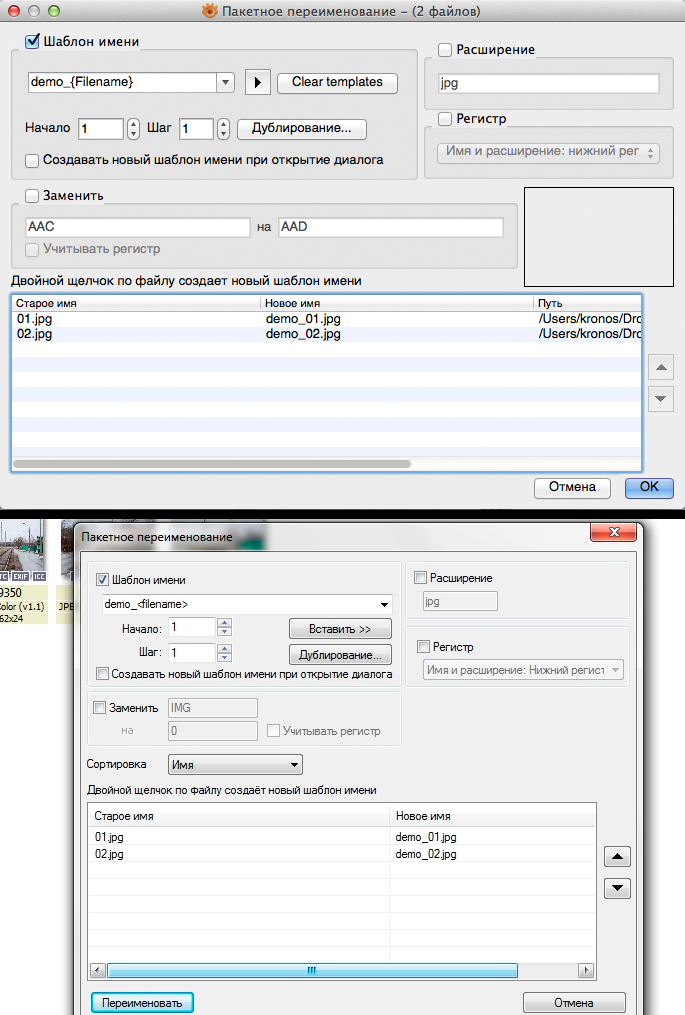This screenshot has width=685, height=1015.
Task: Toggle Расширение checkbox in Mac dialog
Action: [445, 50]
